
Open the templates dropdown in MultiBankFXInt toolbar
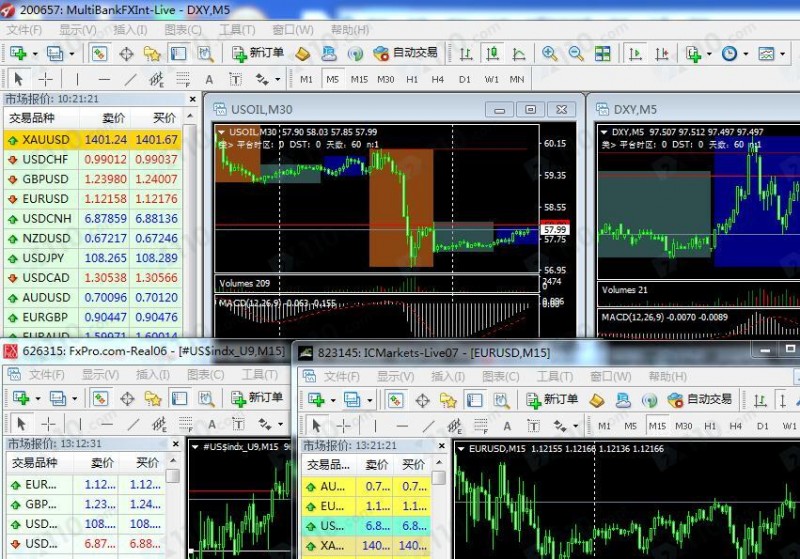click(x=767, y=53)
